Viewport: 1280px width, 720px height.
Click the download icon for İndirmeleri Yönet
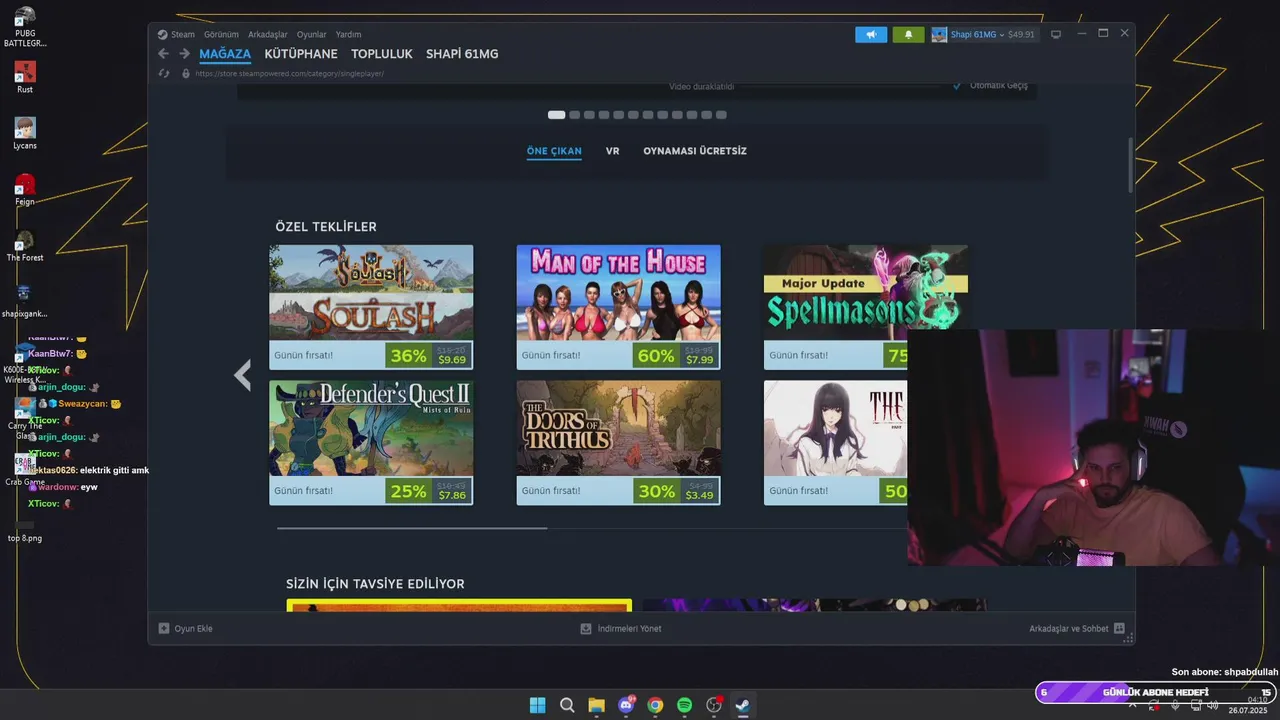[x=586, y=629]
